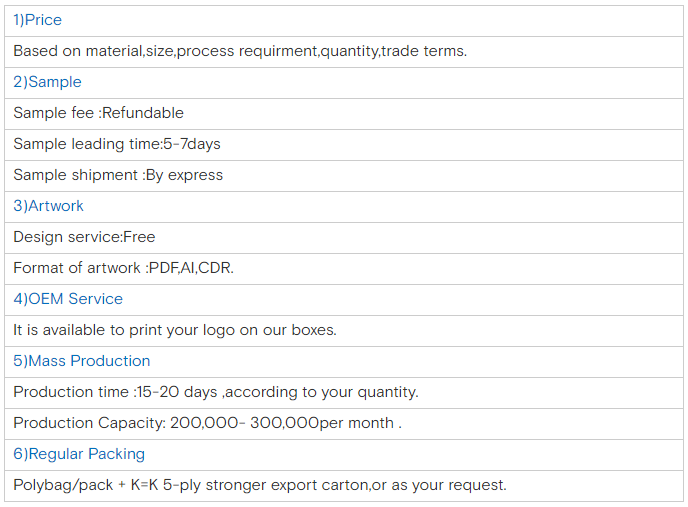Image resolution: width=688 pixels, height=507 pixels.
Task: Select the "Format of artwork" row
Action: click(x=123, y=268)
